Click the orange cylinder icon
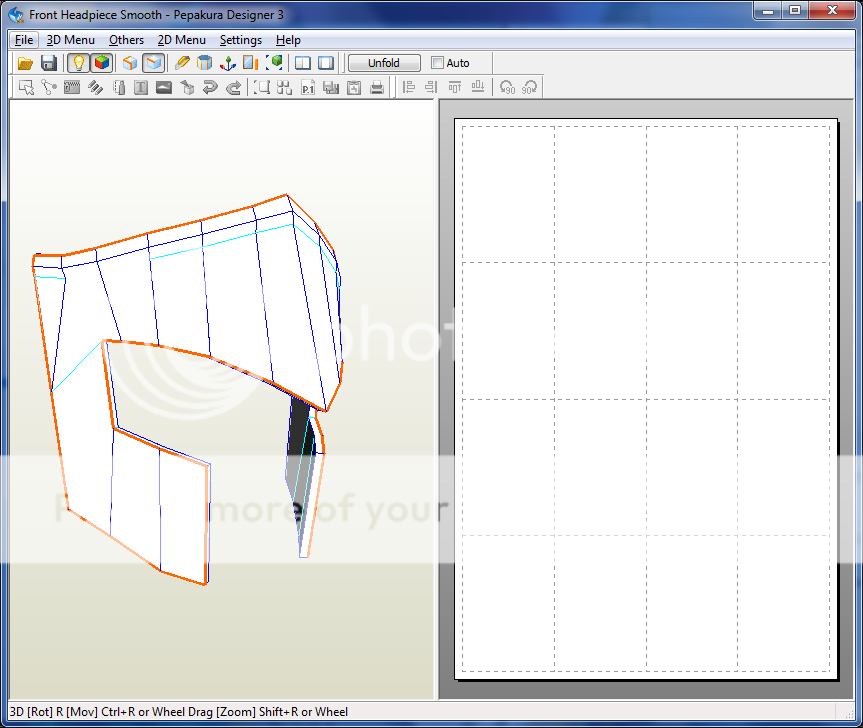 pyautogui.click(x=205, y=63)
